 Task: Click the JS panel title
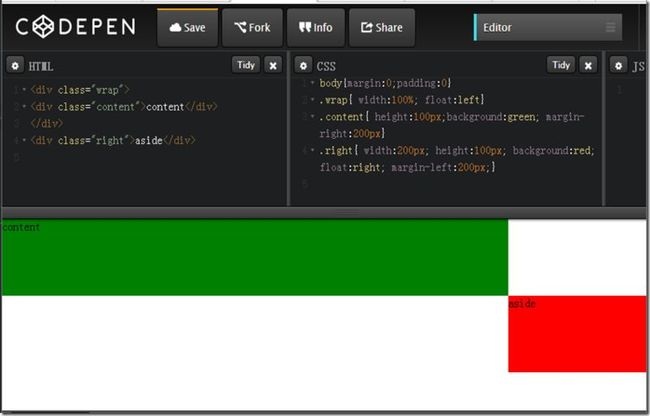pyautogui.click(x=638, y=66)
